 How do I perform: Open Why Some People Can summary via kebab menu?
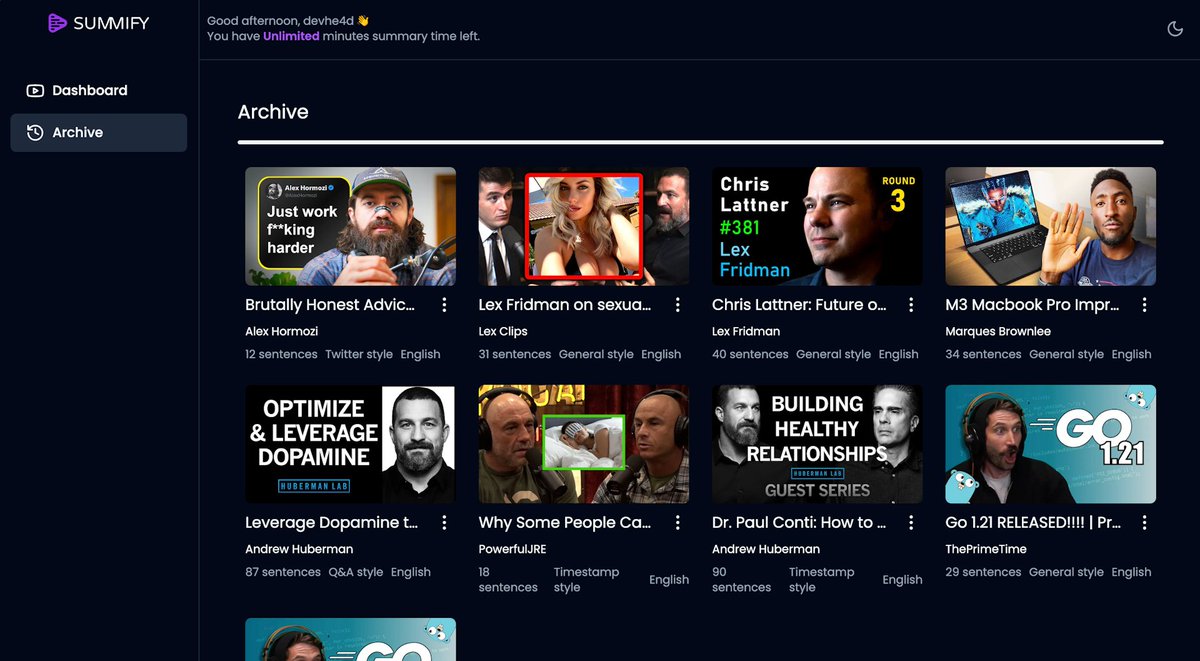pos(677,522)
